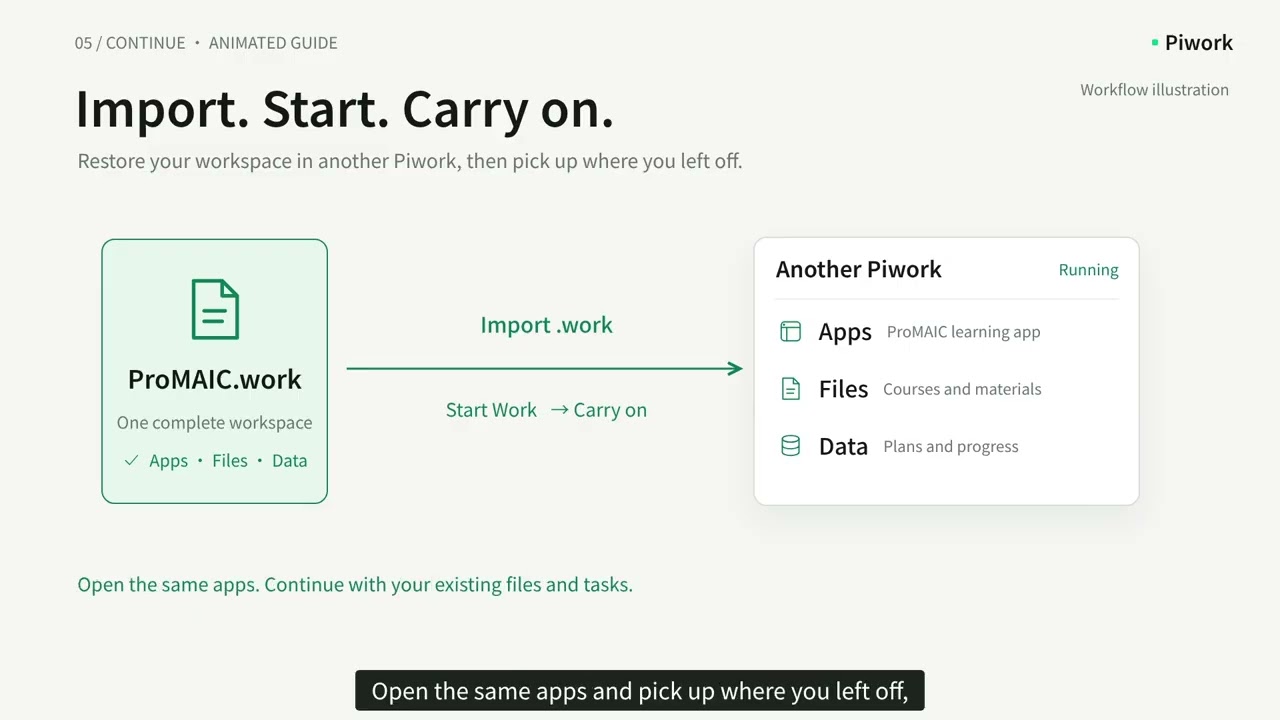The width and height of the screenshot is (1280, 720).
Task: Click "Files" in the ProMAIC.work card checklist
Action: tap(230, 461)
